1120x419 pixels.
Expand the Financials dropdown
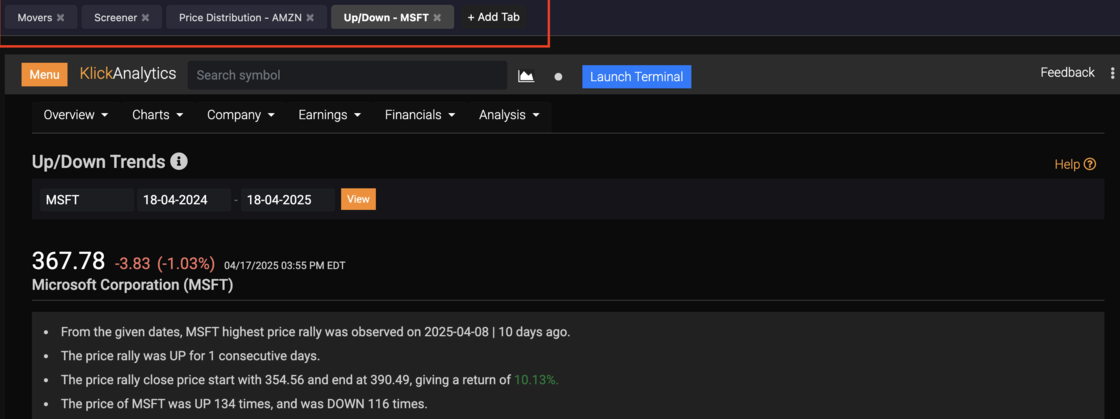point(419,115)
